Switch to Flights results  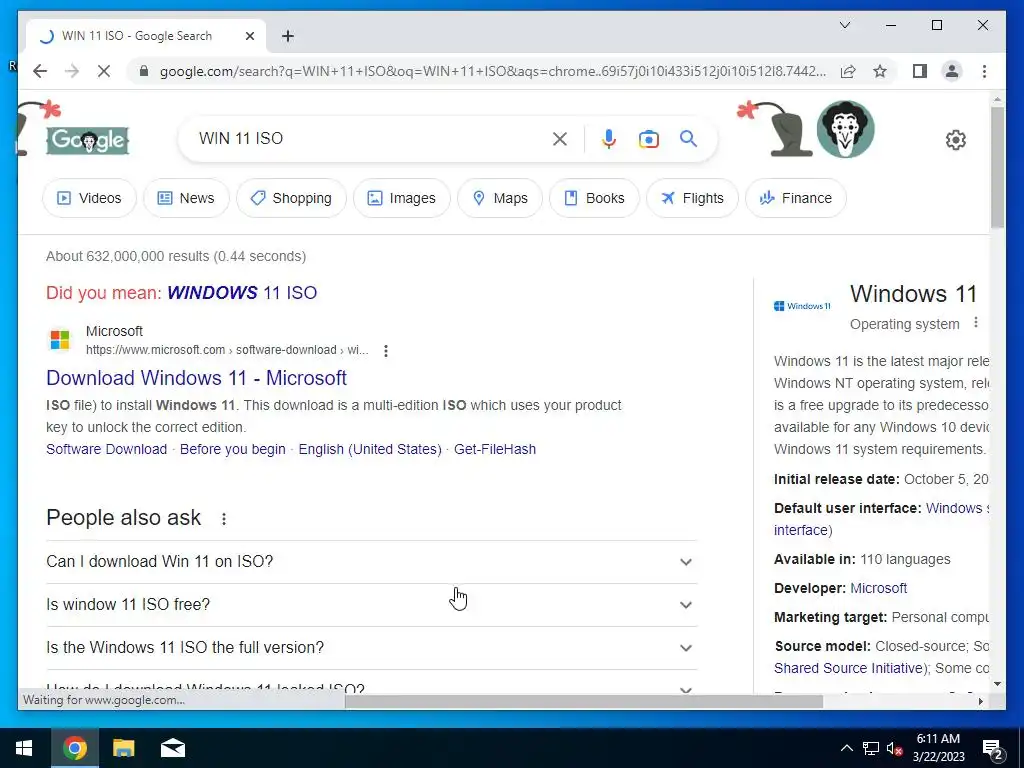coord(692,198)
